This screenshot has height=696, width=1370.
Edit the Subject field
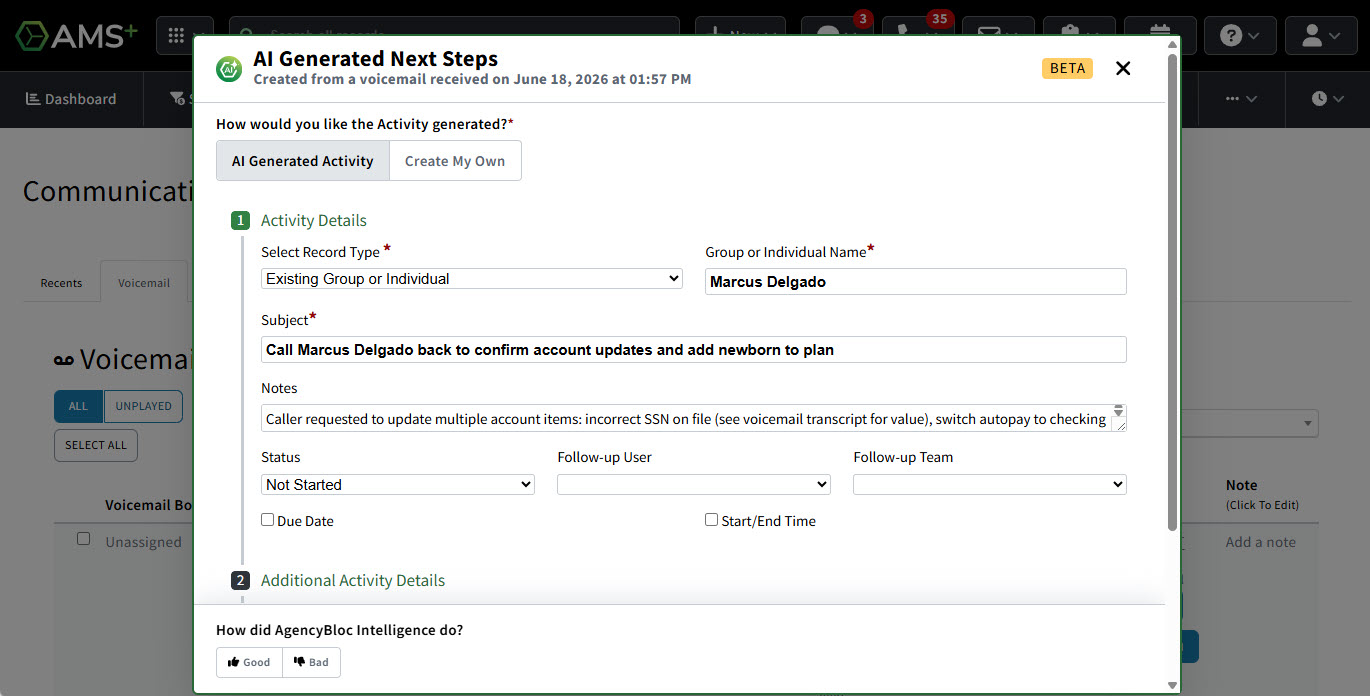coord(694,350)
